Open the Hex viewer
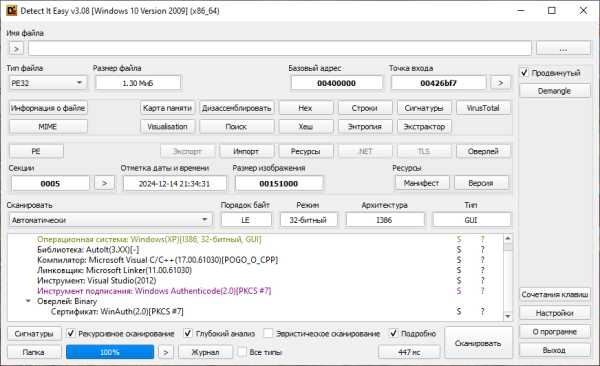 [305, 108]
